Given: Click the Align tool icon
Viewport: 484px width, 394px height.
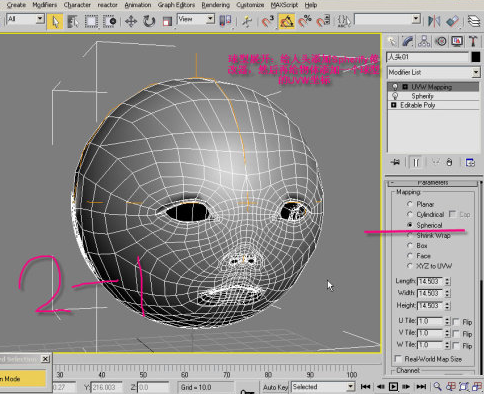Looking at the screenshot, I should click(x=452, y=22).
